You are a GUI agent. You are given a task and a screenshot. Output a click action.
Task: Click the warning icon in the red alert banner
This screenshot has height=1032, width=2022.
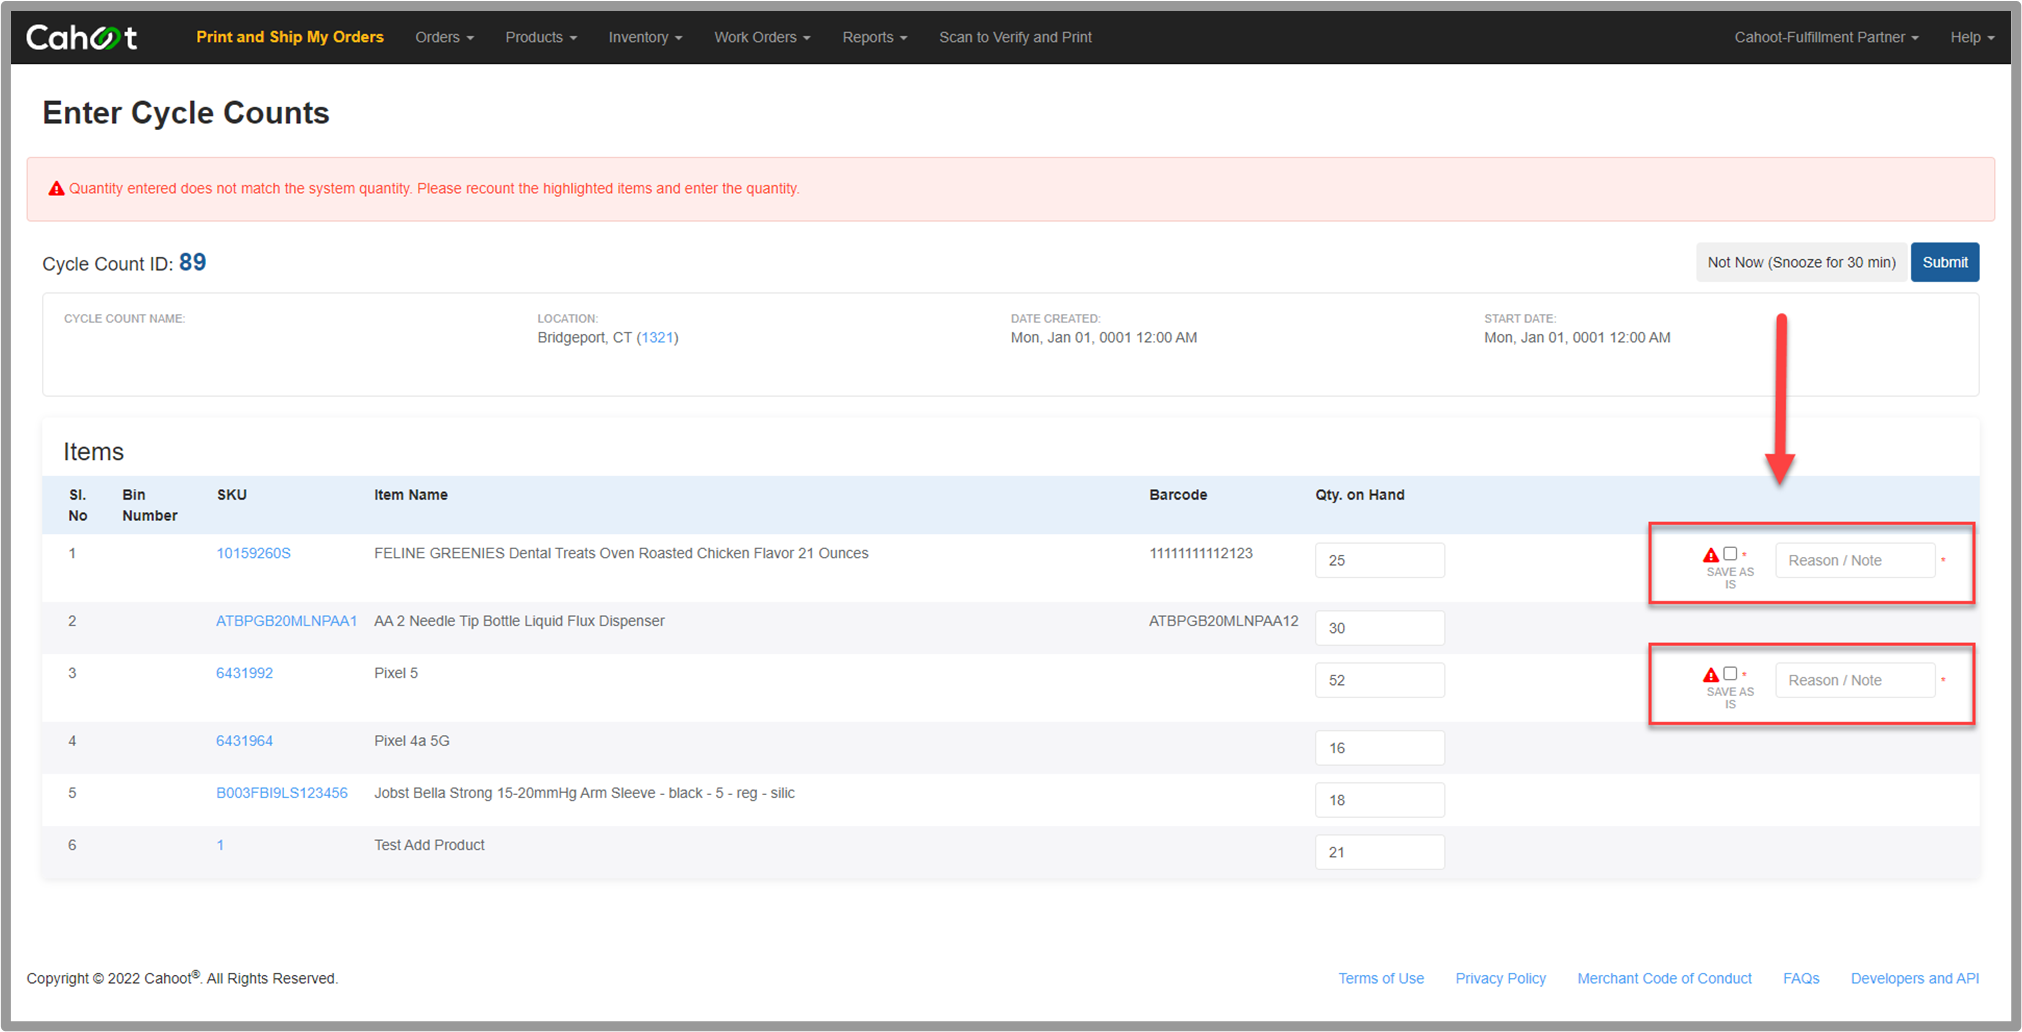[56, 188]
